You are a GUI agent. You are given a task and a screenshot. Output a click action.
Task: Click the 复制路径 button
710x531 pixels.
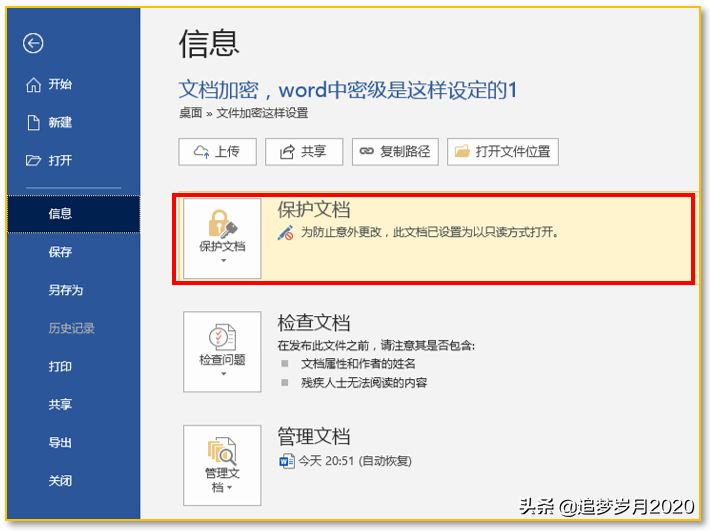coord(395,152)
